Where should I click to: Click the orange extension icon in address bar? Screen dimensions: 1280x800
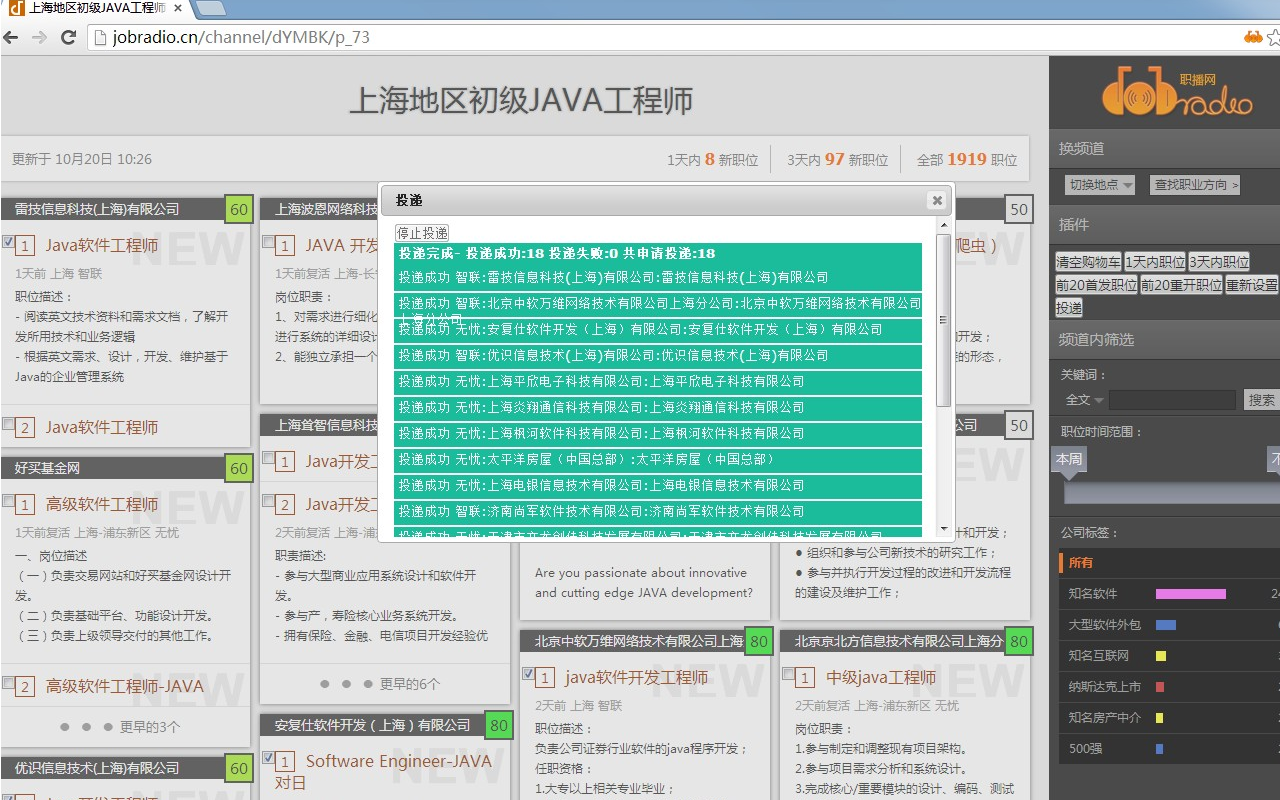pyautogui.click(x=1252, y=38)
